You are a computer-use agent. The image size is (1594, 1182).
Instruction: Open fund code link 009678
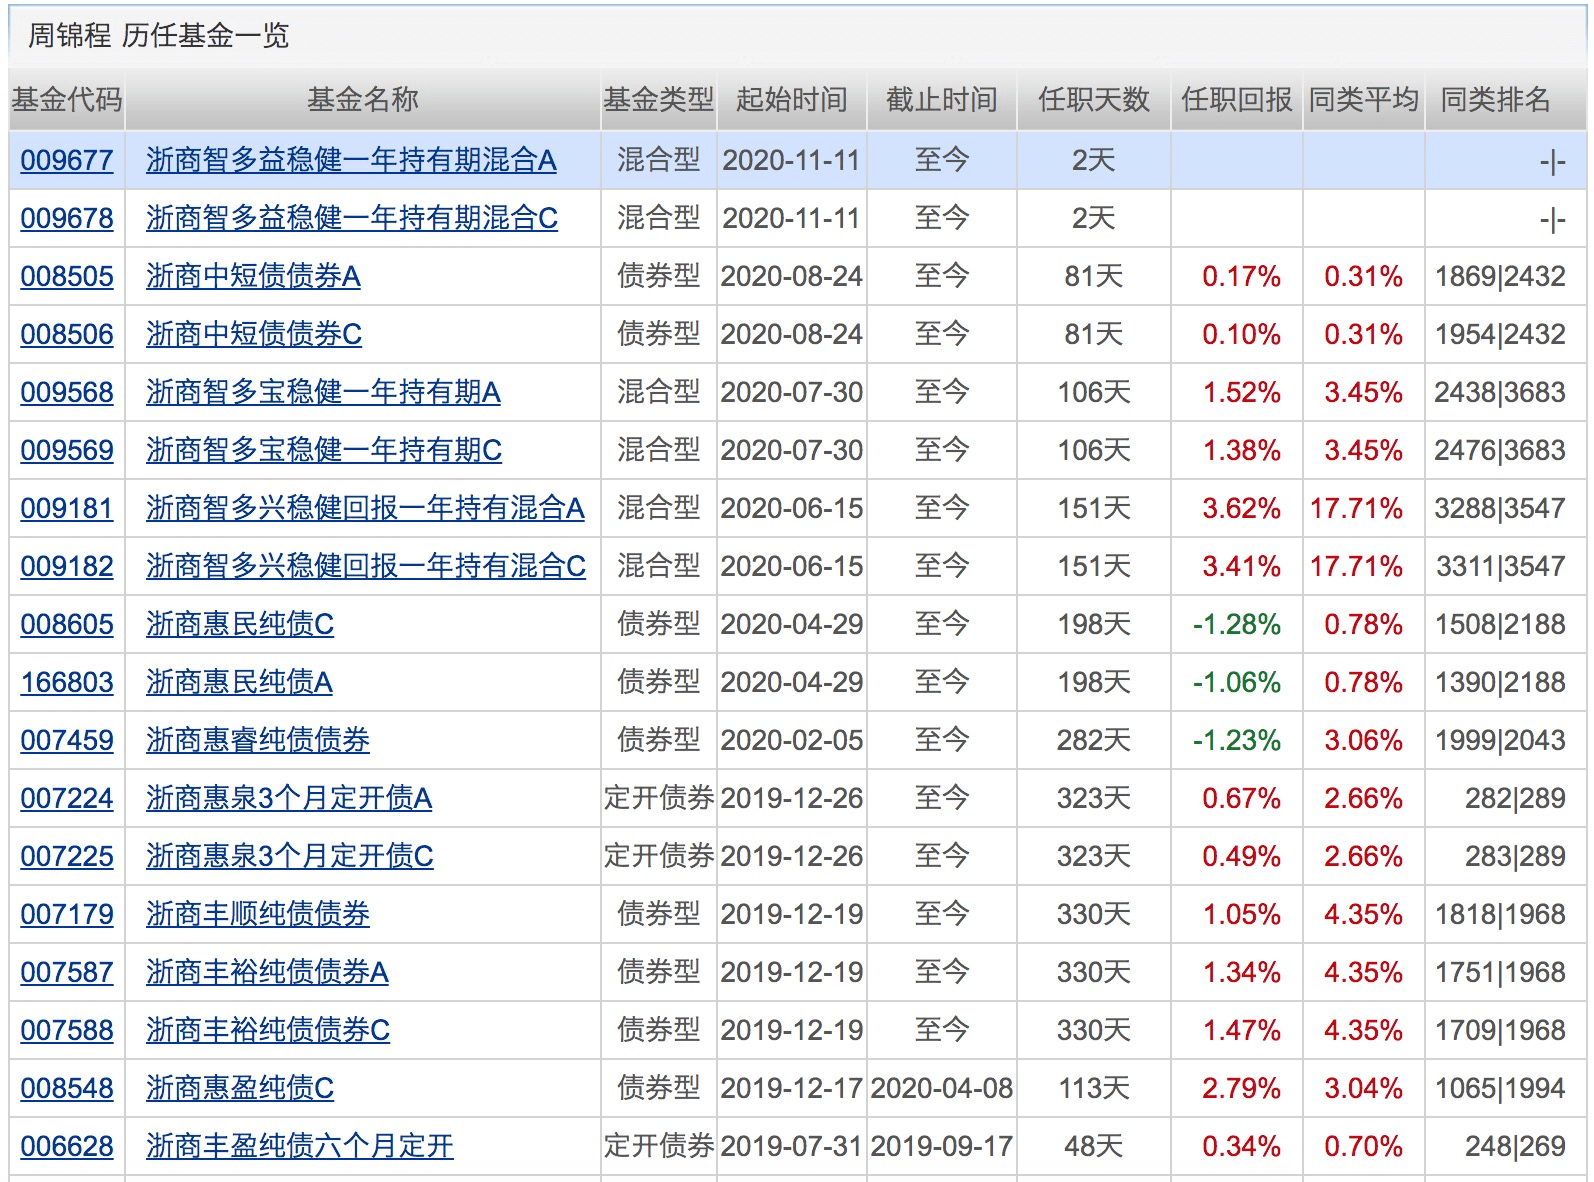tap(67, 218)
